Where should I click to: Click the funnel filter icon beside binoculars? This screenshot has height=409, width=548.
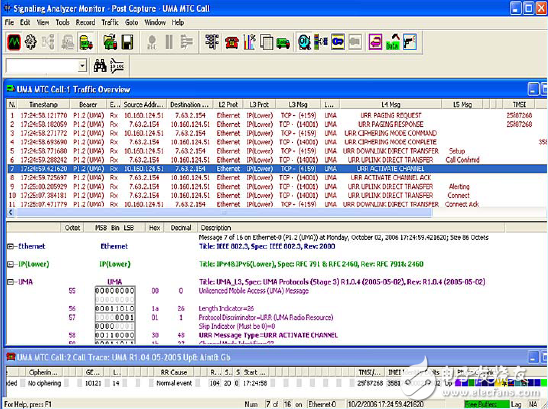117,66
